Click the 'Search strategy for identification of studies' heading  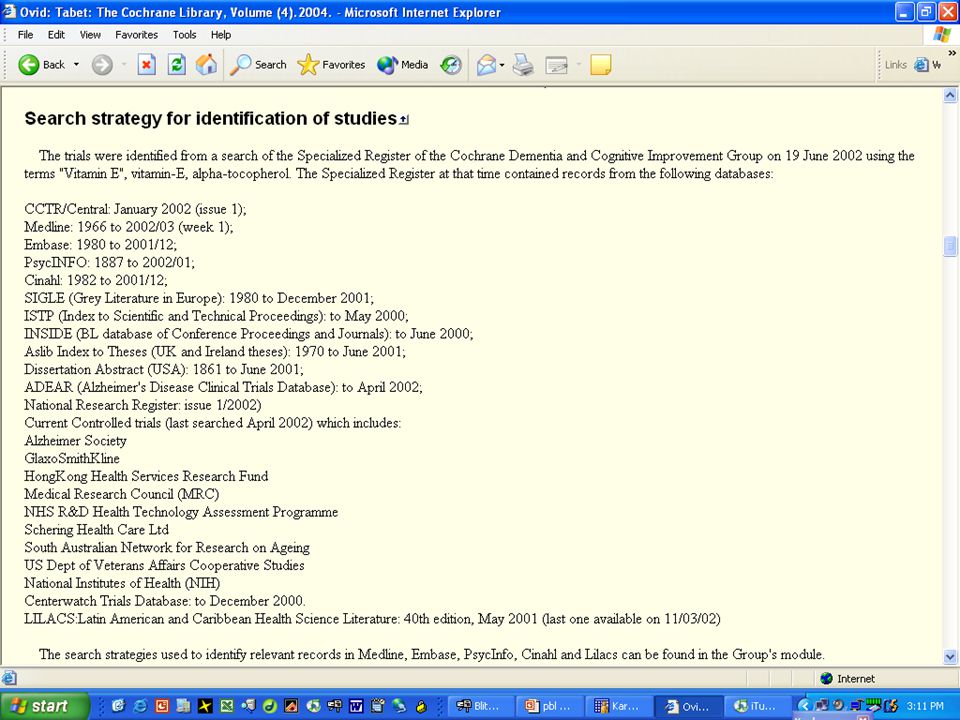pos(211,118)
